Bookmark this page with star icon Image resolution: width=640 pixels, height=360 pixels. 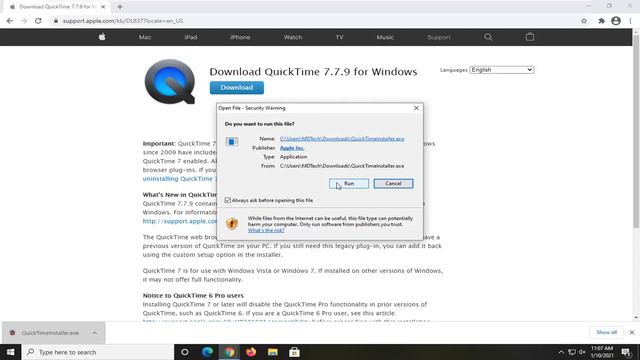(x=584, y=21)
